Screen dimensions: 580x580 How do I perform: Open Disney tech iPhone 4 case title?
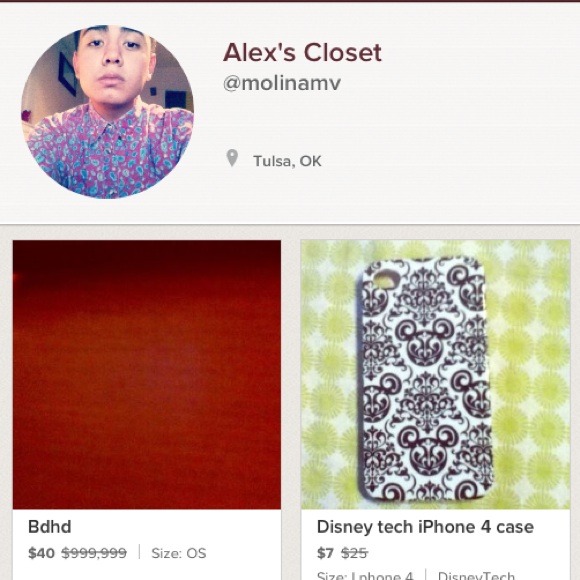(x=425, y=527)
